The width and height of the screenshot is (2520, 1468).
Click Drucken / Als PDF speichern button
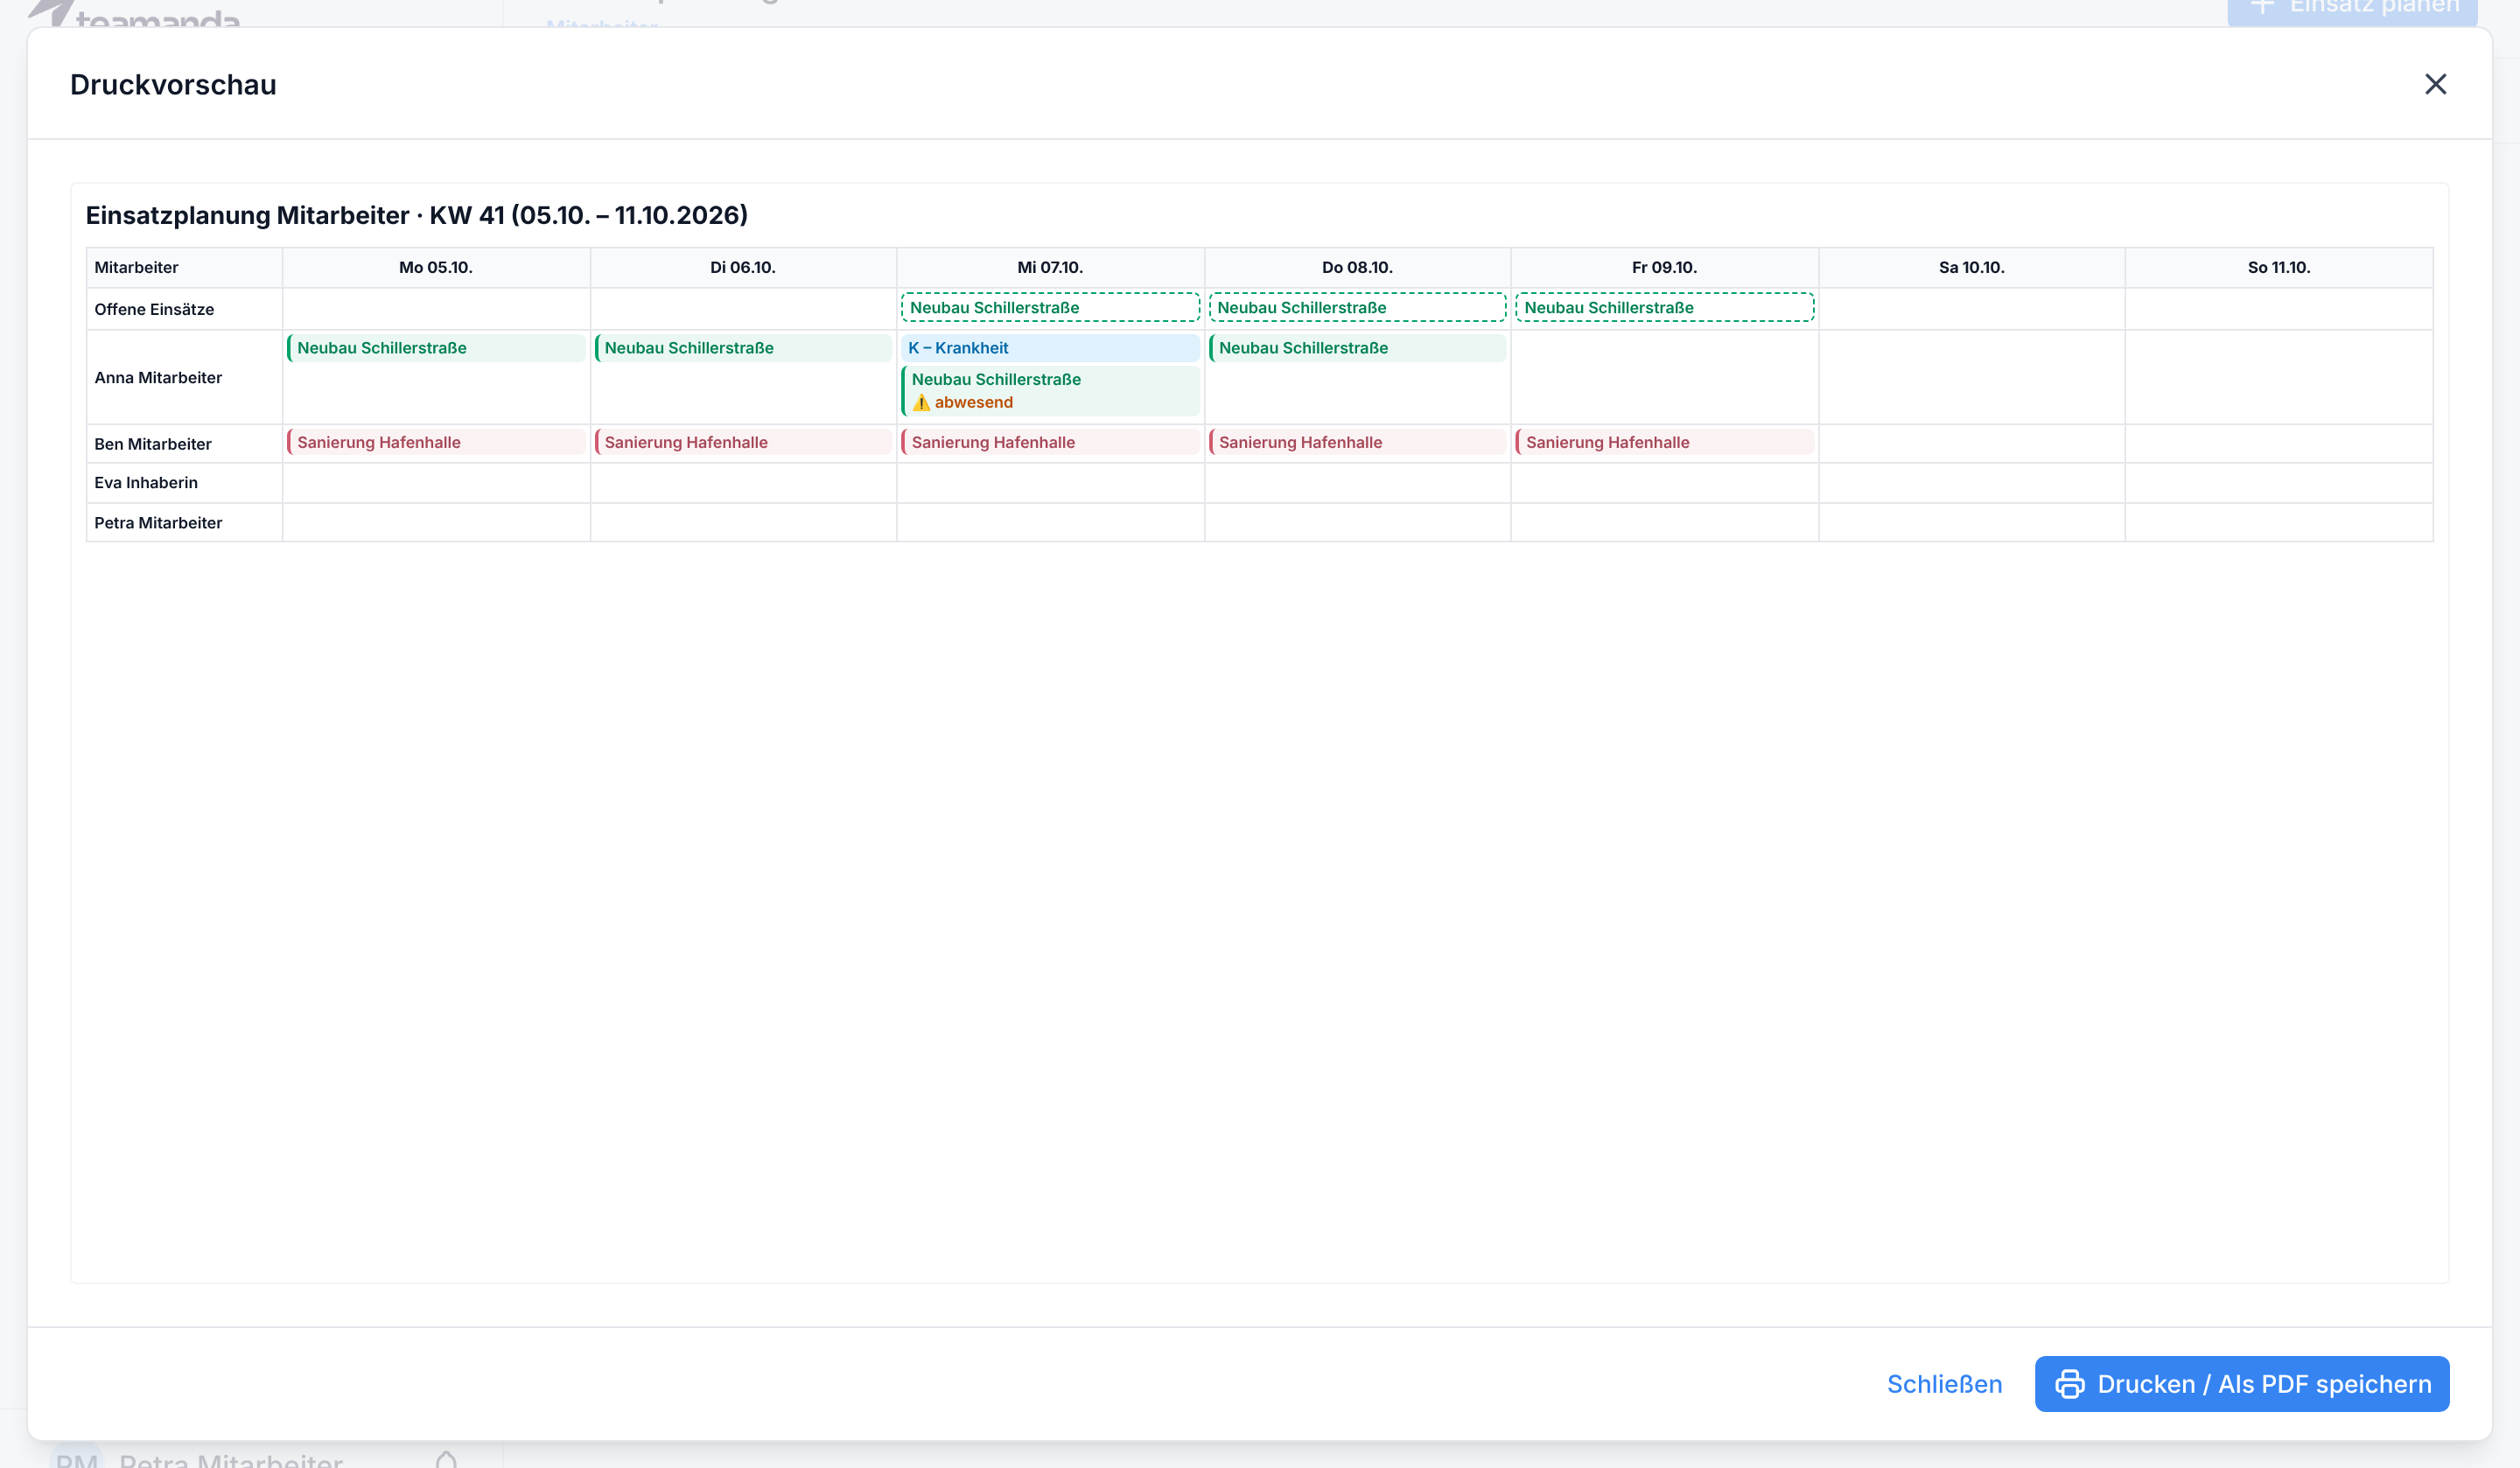click(x=2242, y=1384)
